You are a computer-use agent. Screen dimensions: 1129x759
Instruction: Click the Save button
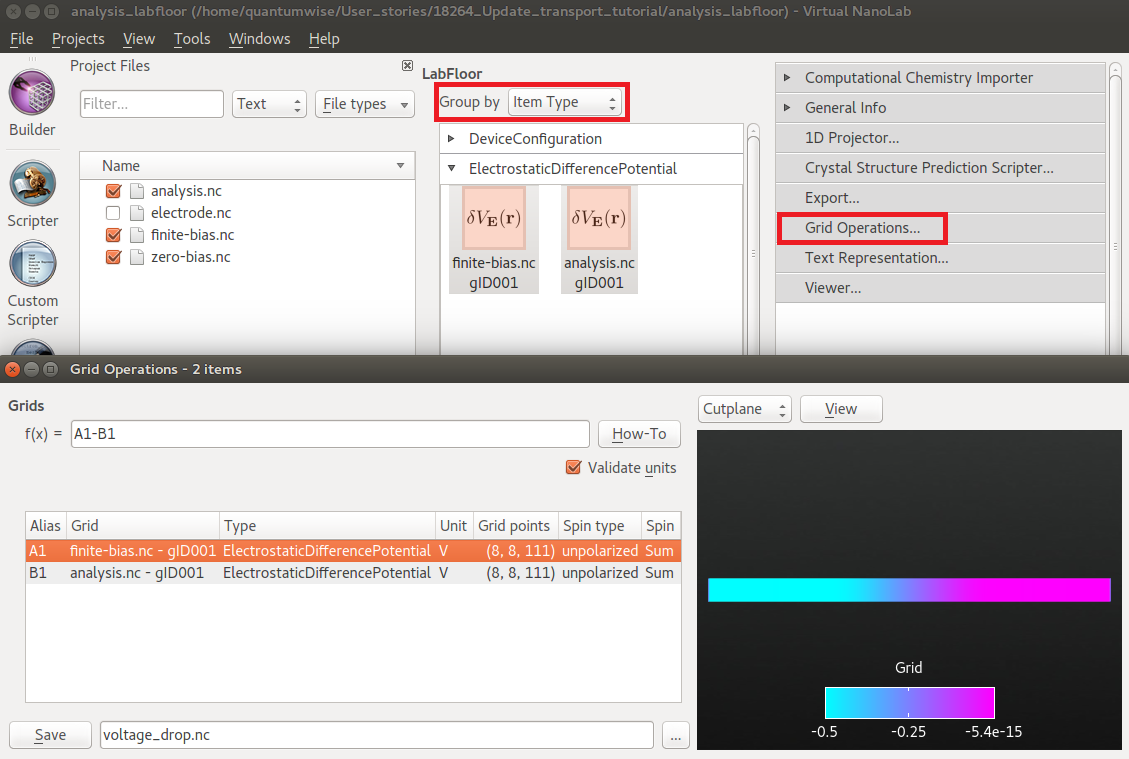coord(50,735)
